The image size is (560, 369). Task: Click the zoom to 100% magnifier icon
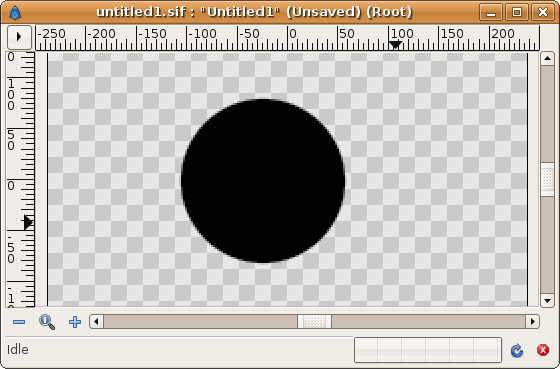[x=47, y=322]
